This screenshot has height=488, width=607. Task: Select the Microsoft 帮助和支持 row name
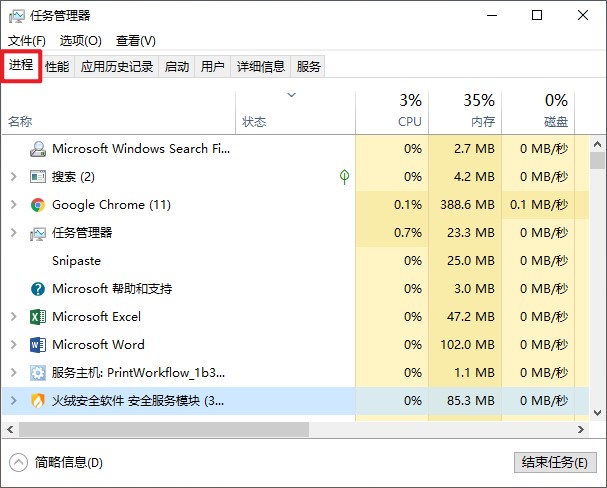(112, 289)
